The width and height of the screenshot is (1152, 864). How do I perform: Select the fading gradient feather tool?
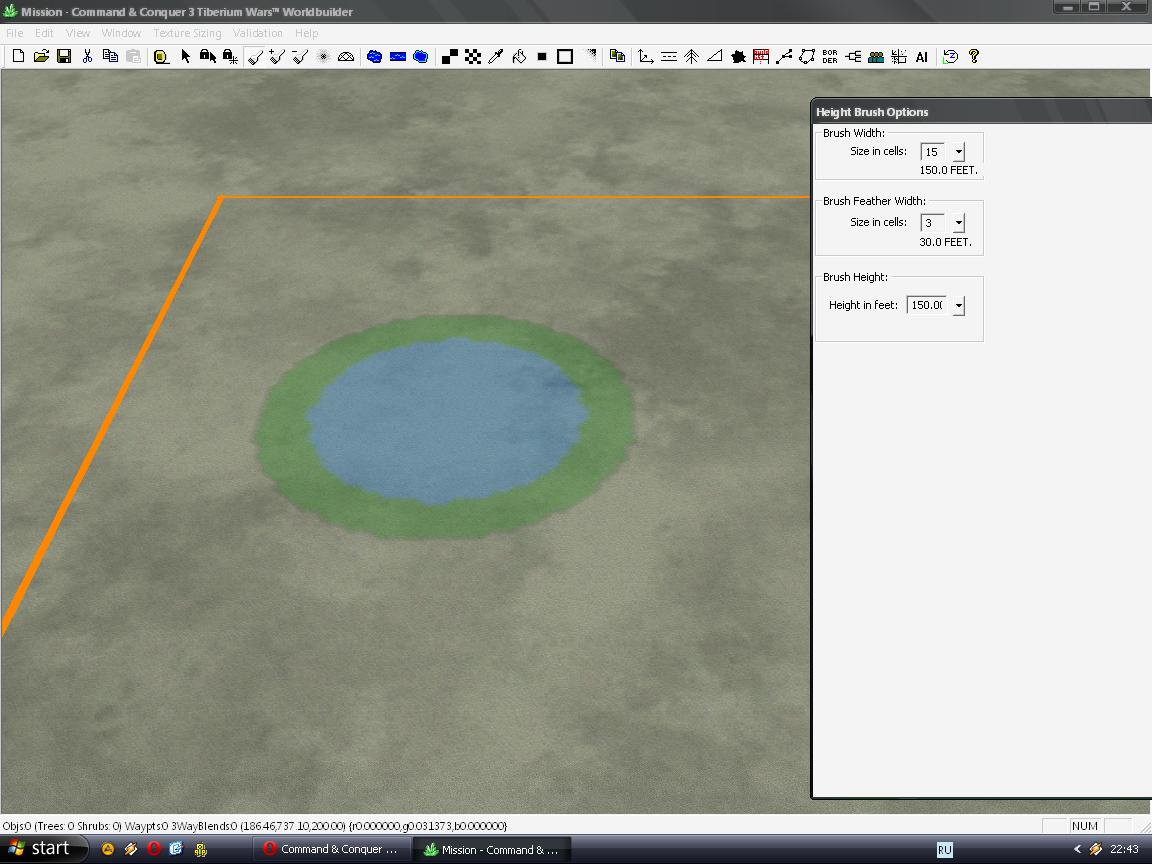click(590, 55)
